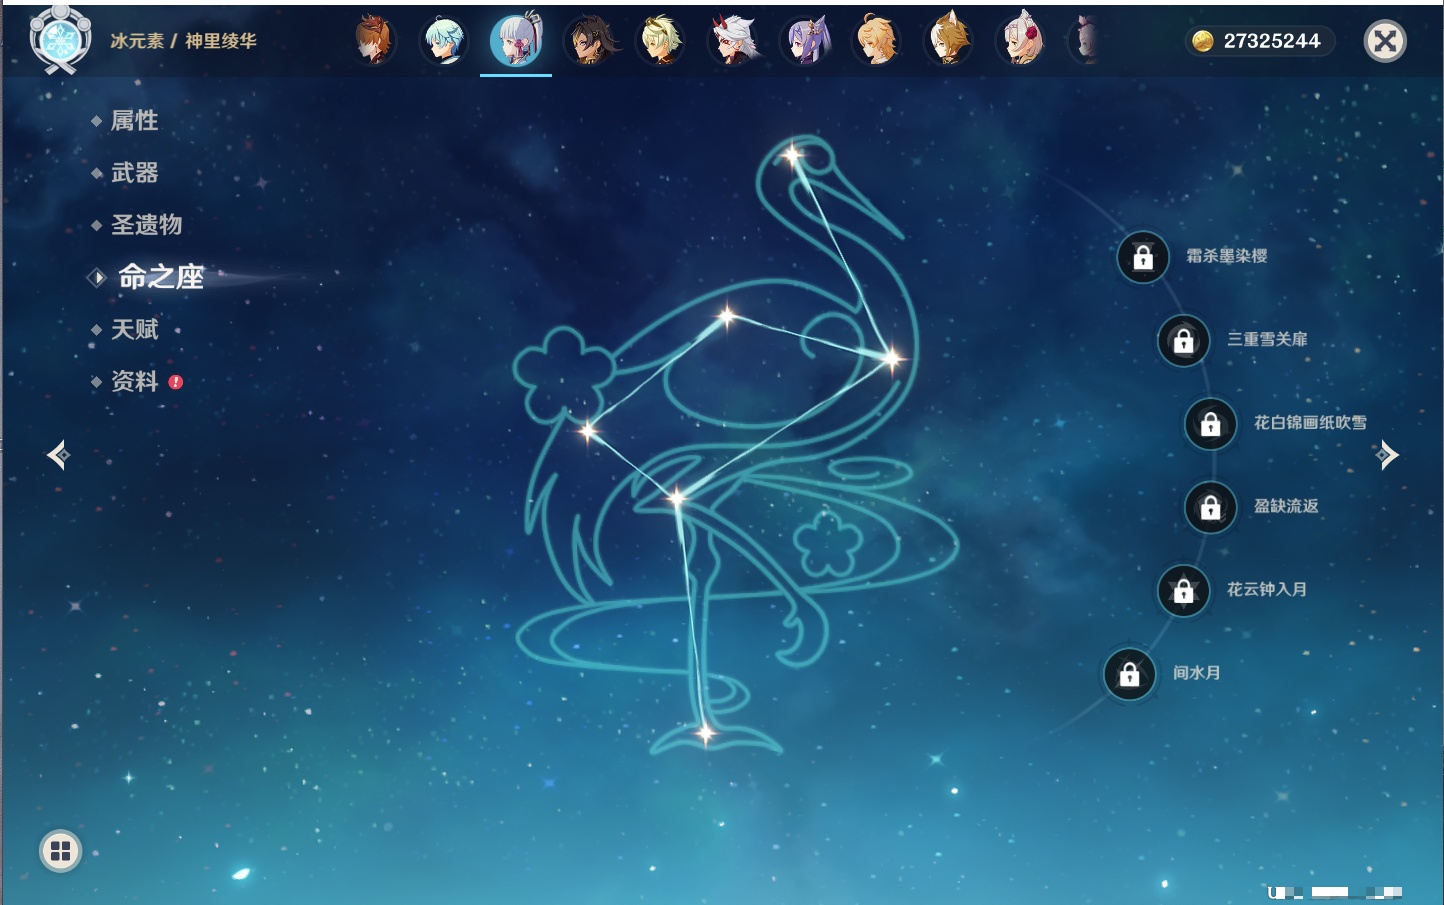Open the 天赋 talents page
This screenshot has width=1444, height=905.
134,329
